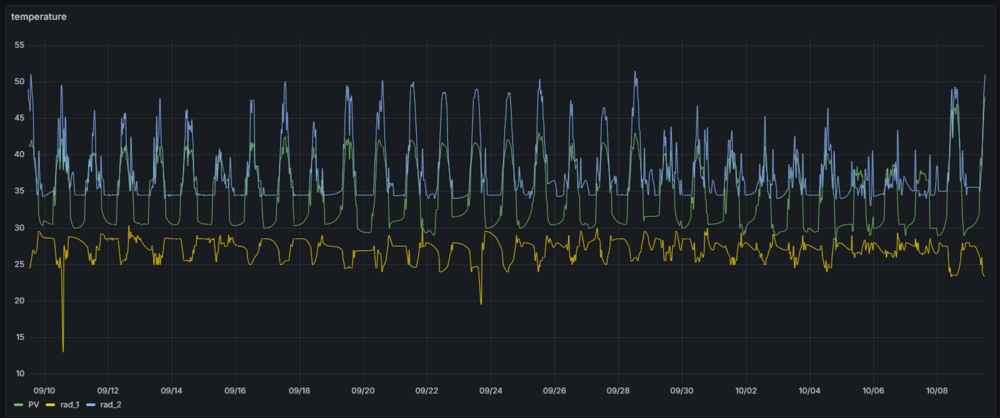
Task: Click the deep rad_1 dip near 09/10
Action: pyautogui.click(x=63, y=350)
